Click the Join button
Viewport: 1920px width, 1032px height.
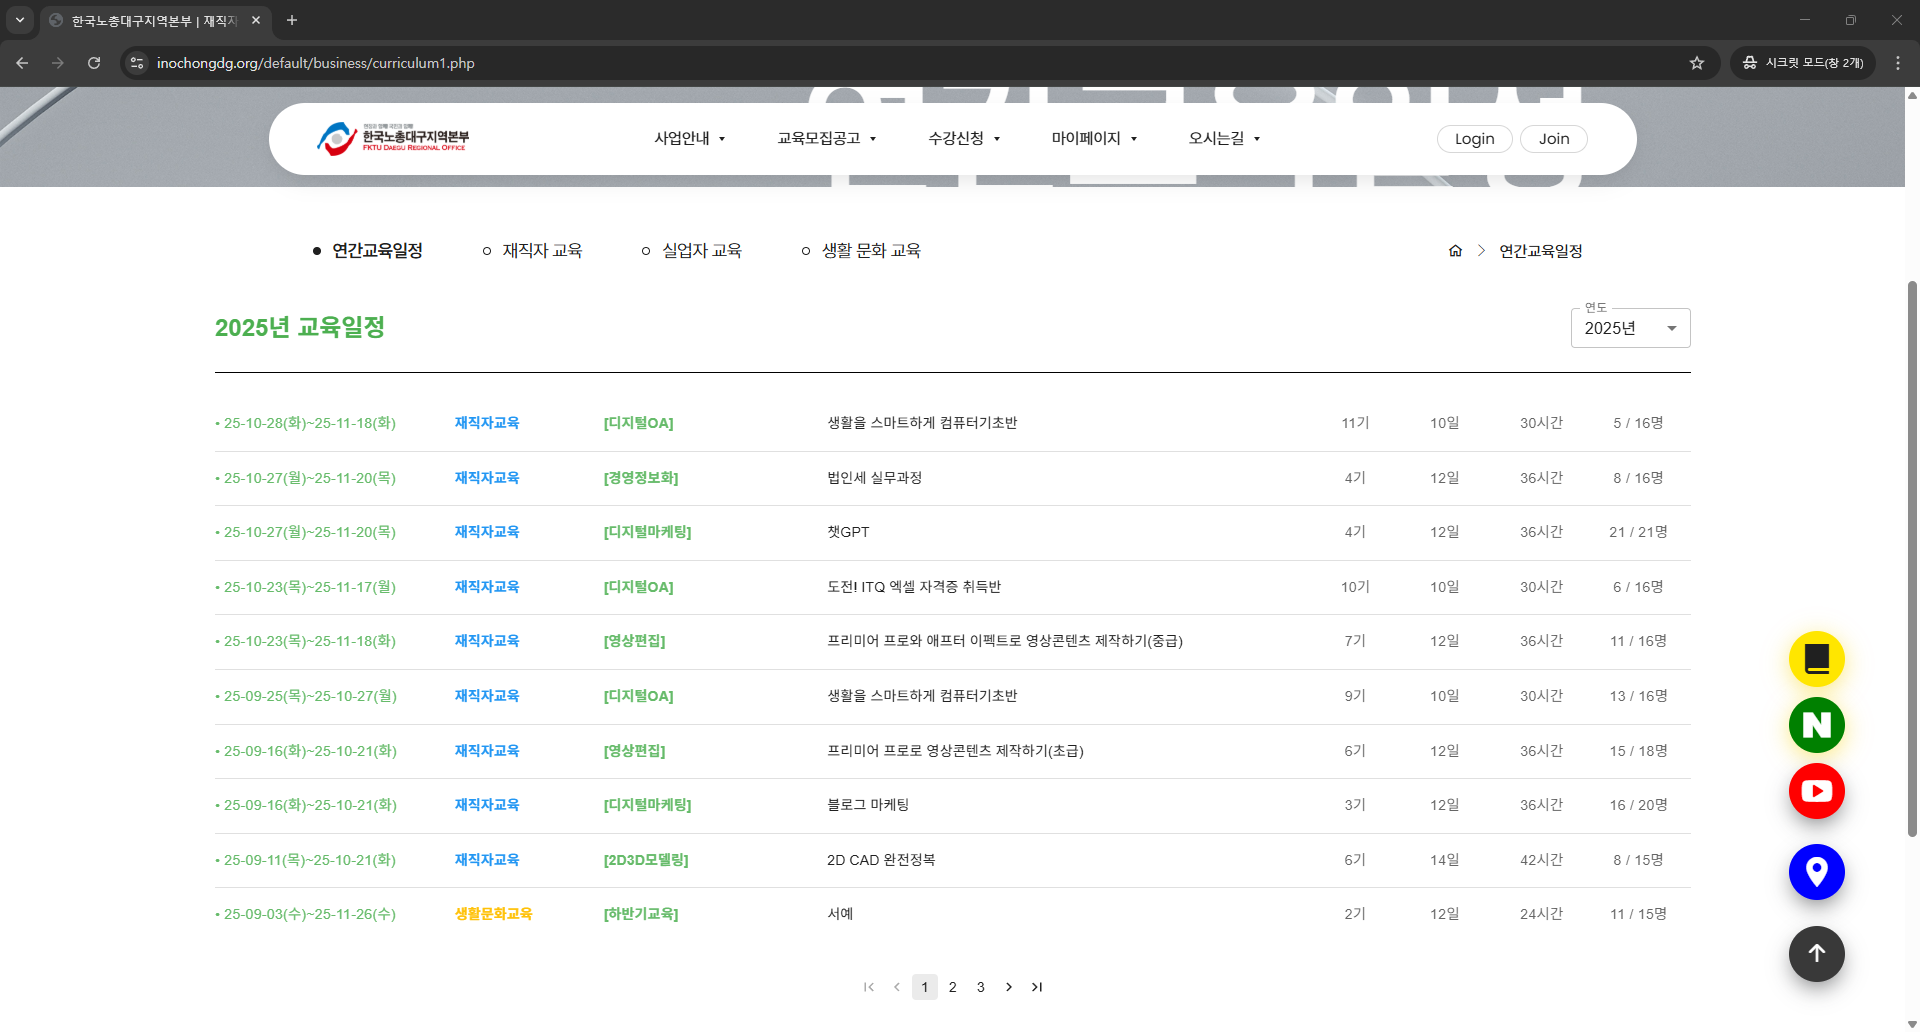click(x=1553, y=139)
